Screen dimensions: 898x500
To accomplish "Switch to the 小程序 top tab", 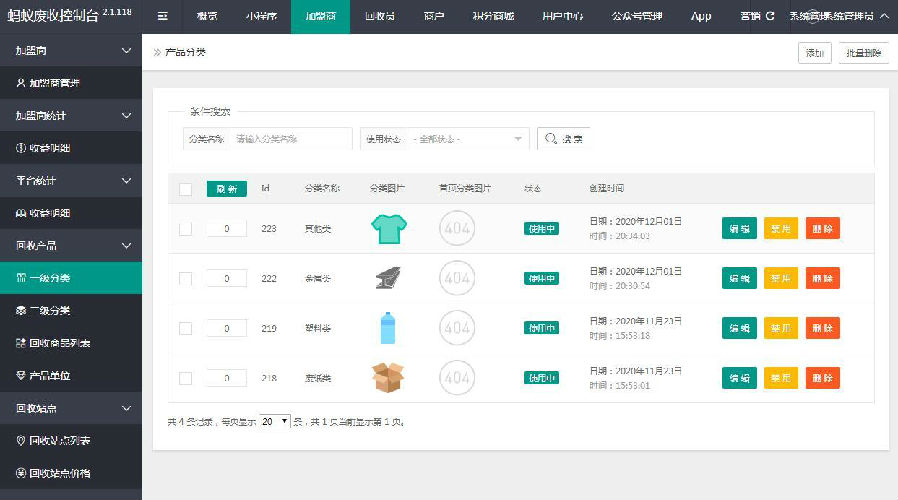I will [x=261, y=16].
